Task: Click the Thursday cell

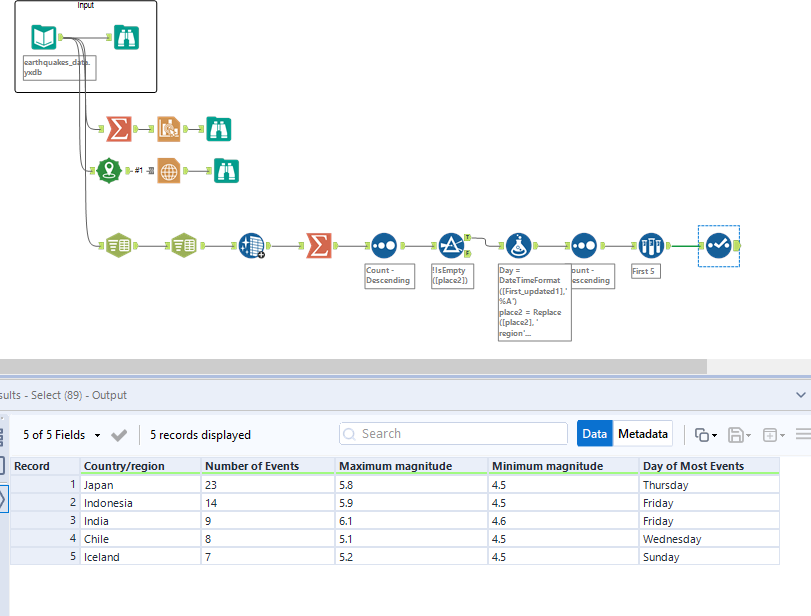Action: 709,485
